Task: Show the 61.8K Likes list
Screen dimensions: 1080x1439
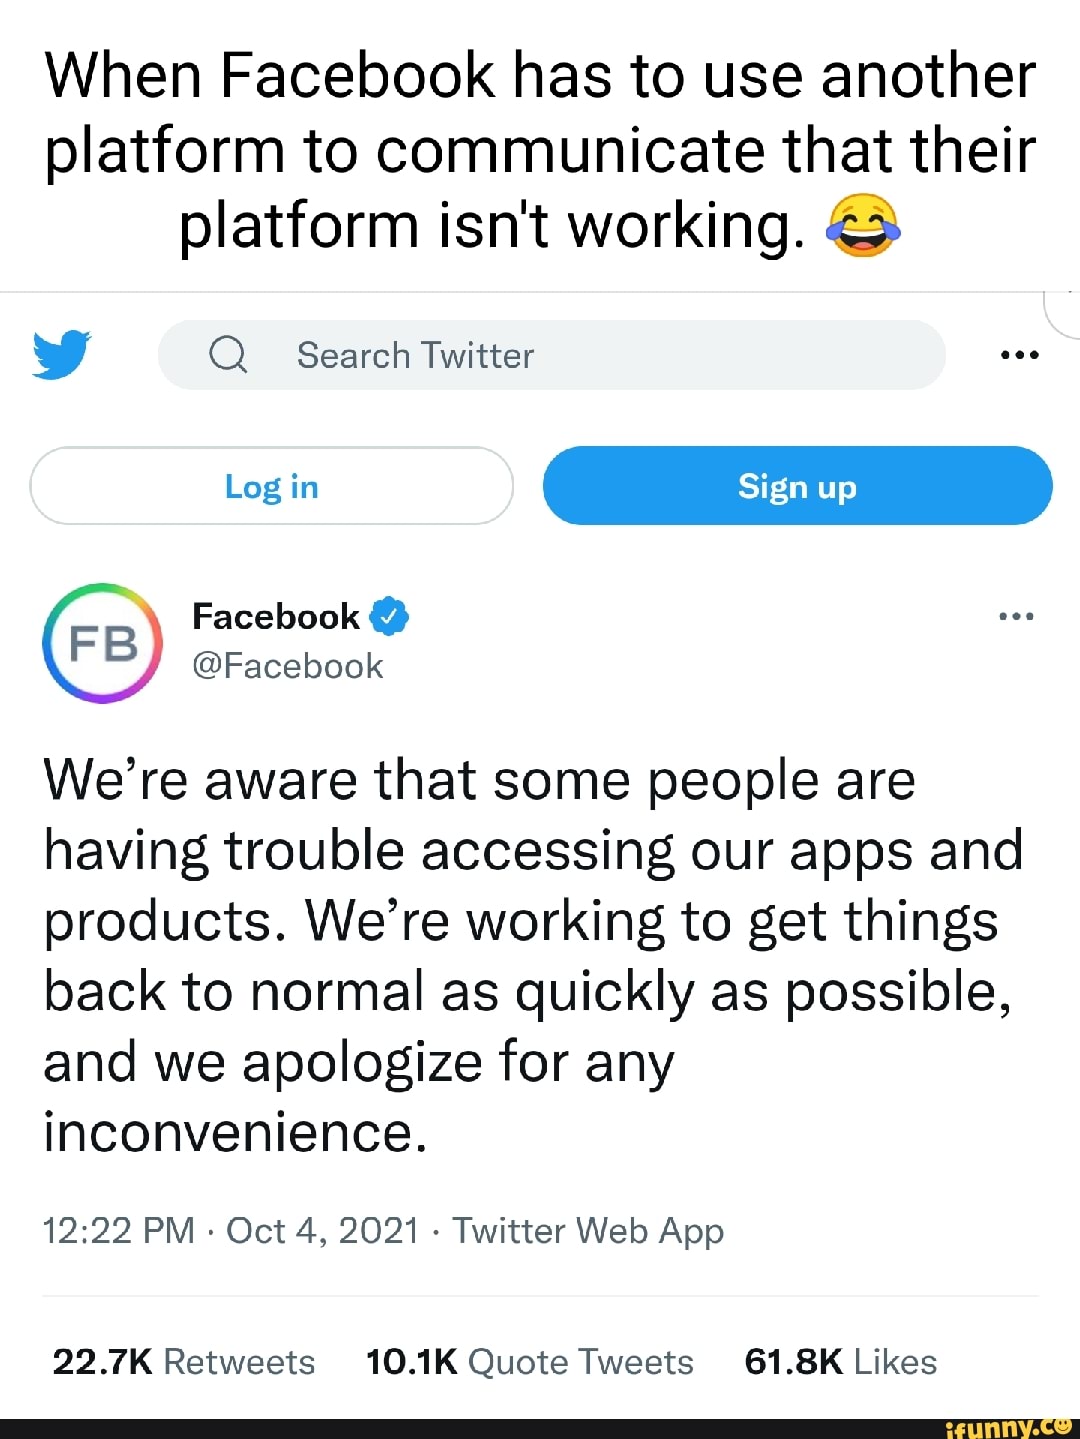Action: click(840, 1362)
